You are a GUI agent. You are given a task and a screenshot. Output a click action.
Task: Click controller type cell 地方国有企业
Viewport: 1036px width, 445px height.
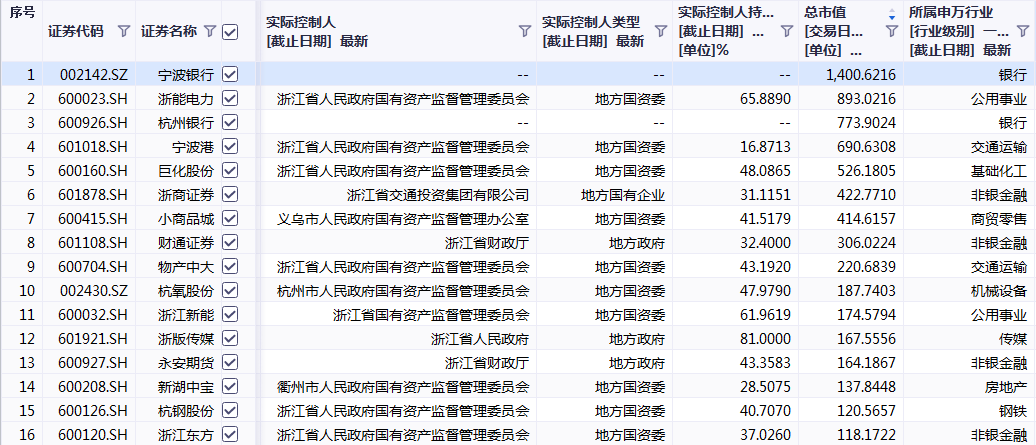(623, 195)
